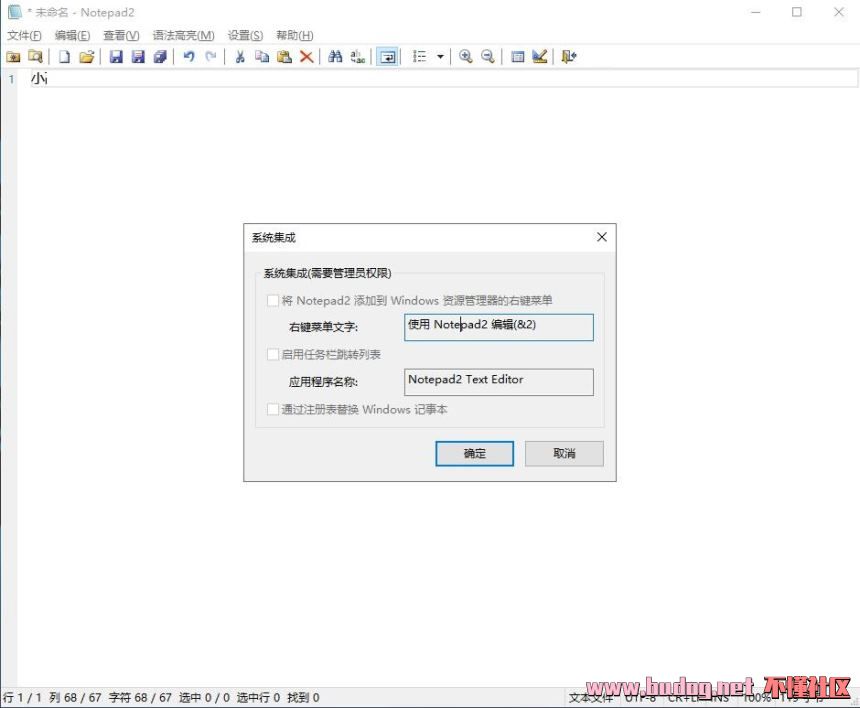Viewport: 860px width, 708px height.
Task: Click the 应用程序名称 text field
Action: click(x=499, y=382)
